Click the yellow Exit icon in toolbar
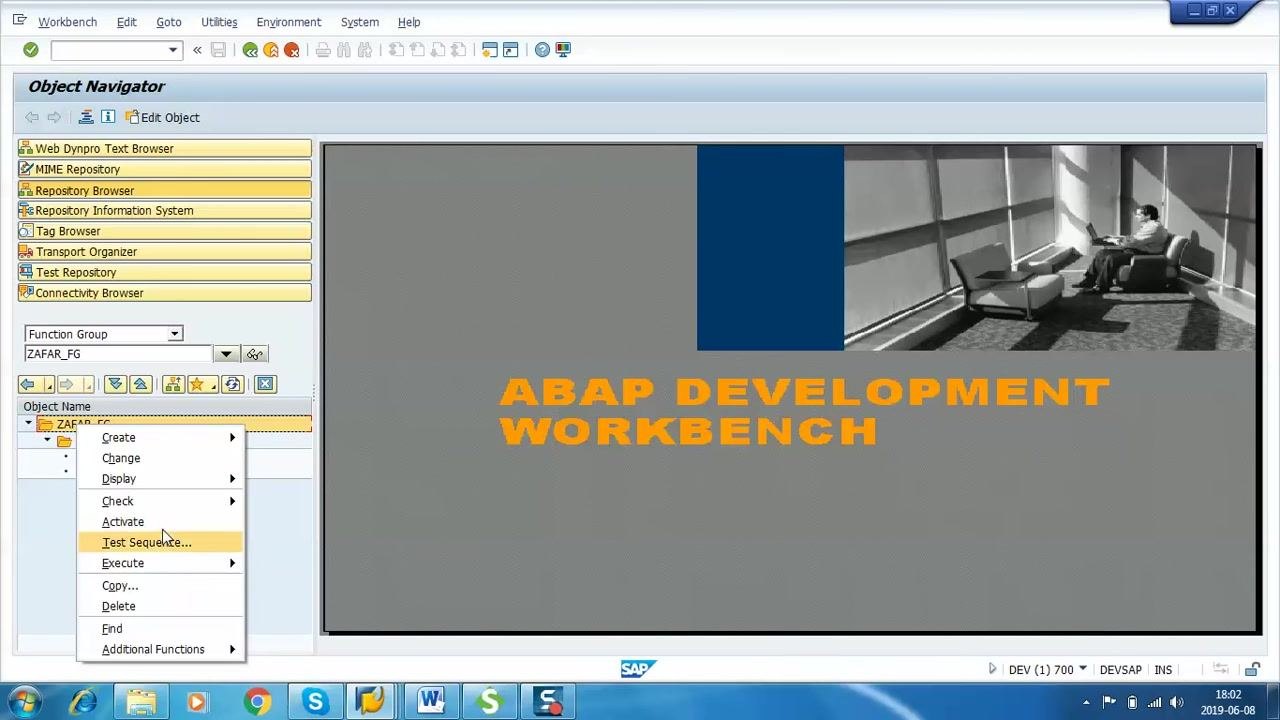This screenshot has width=1280, height=720. click(x=271, y=50)
